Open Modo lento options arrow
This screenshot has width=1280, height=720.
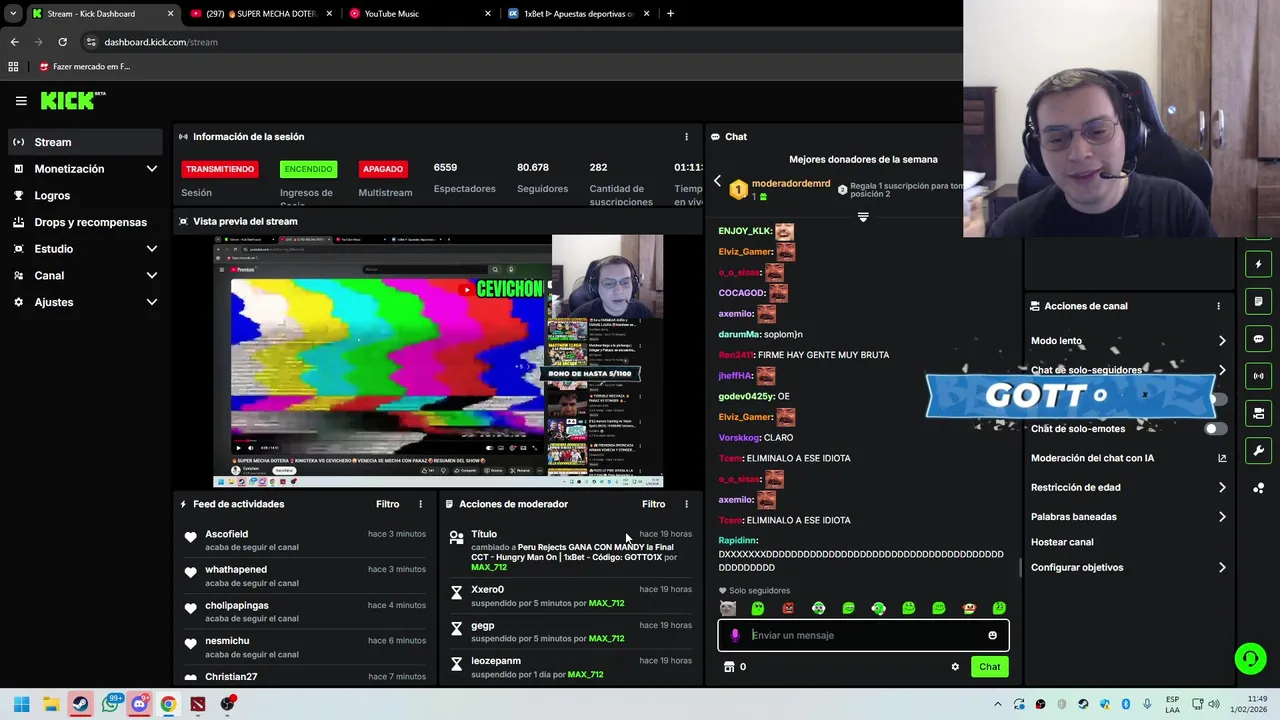point(1222,341)
